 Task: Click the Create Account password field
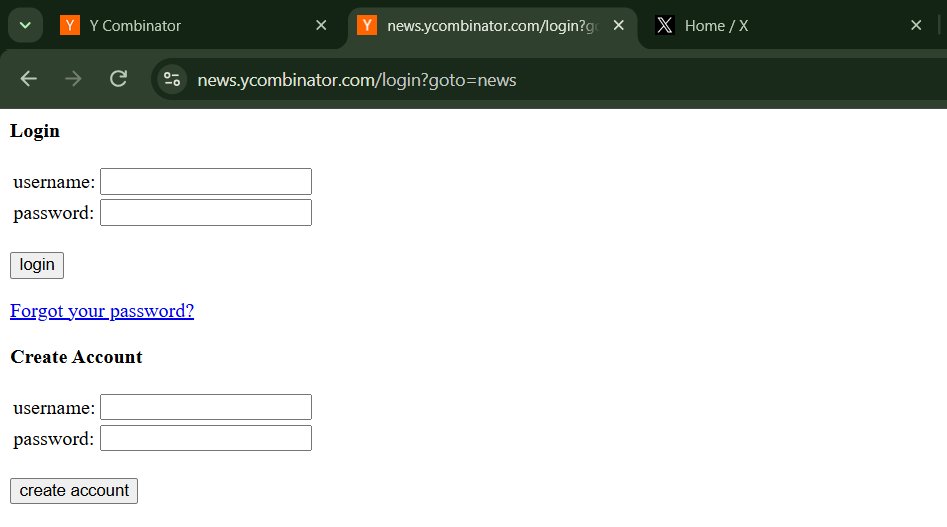pyautogui.click(x=206, y=438)
